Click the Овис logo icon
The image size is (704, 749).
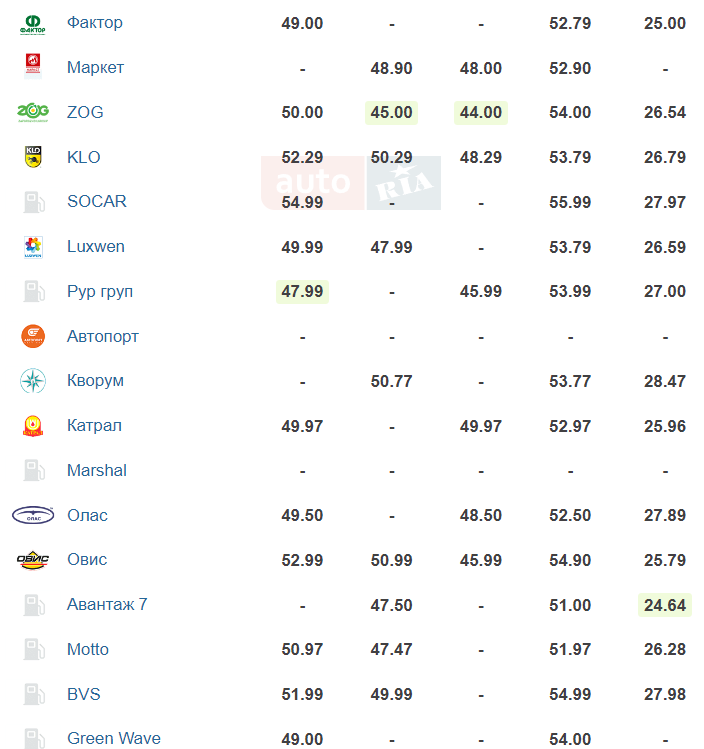point(33,560)
